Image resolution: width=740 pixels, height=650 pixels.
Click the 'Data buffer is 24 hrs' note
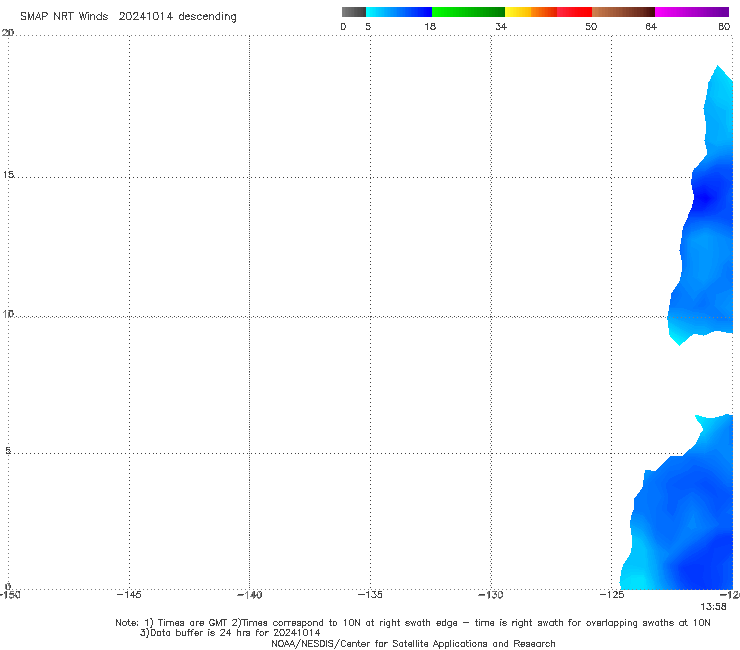pos(230,633)
